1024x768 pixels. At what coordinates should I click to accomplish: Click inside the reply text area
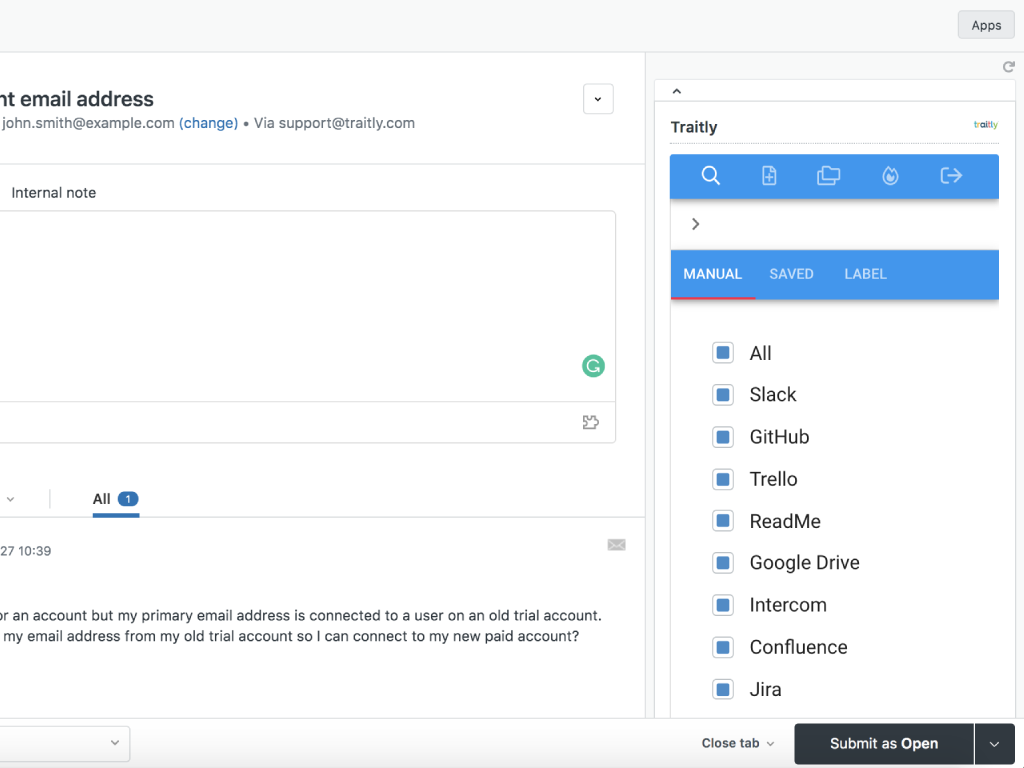(300, 300)
